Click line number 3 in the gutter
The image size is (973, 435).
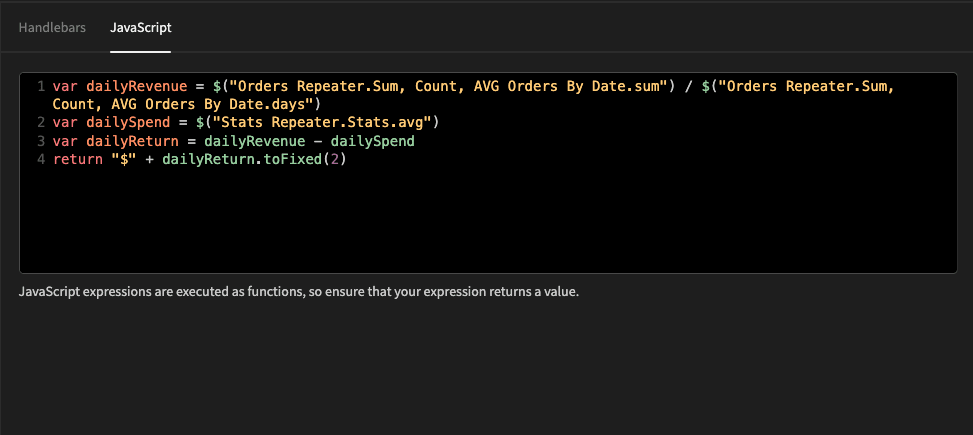pos(41,141)
